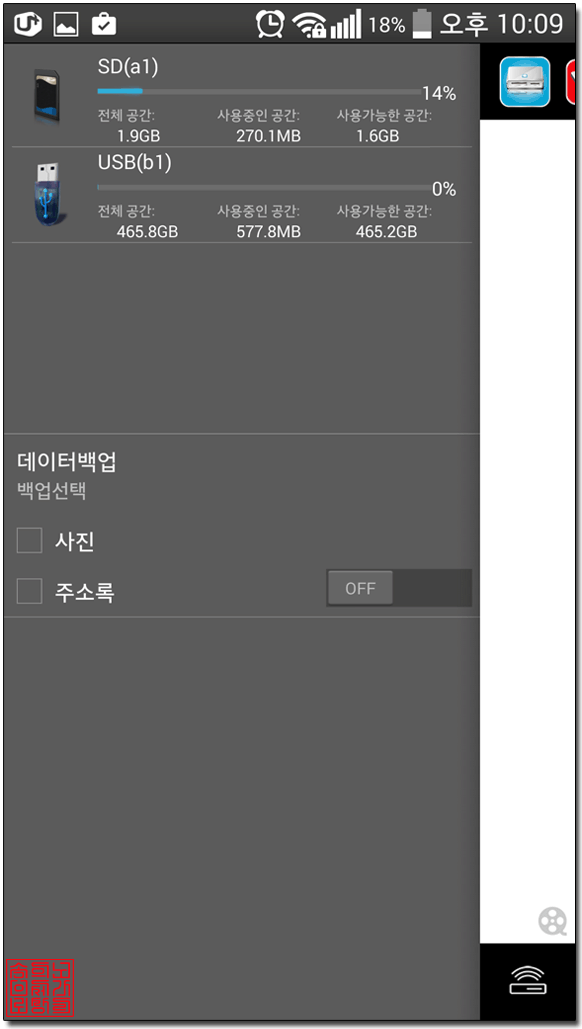
Task: Check the 주소록 backup checkbox
Action: 30,591
